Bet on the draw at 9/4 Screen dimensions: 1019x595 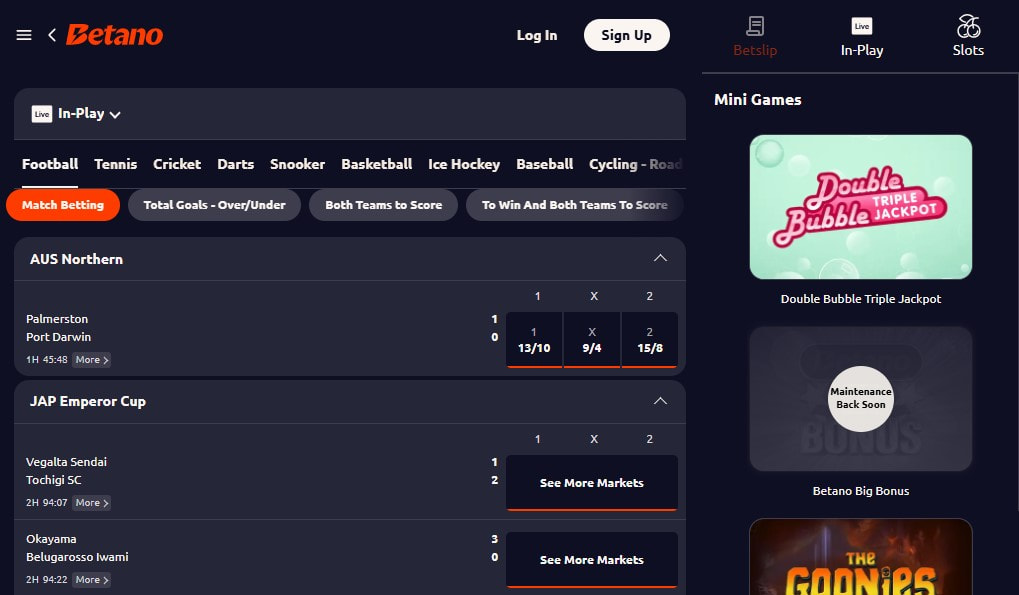[592, 340]
